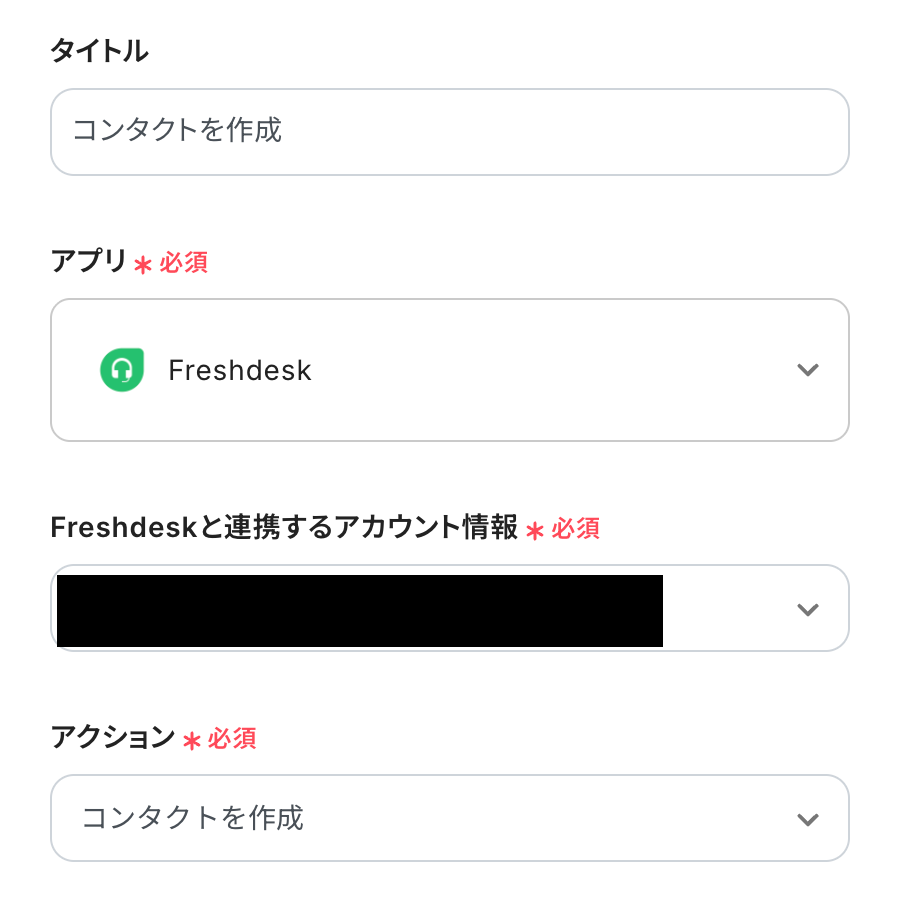Click the コンタクトを作成 text in action selector
This screenshot has width=911, height=904.
coord(192,819)
